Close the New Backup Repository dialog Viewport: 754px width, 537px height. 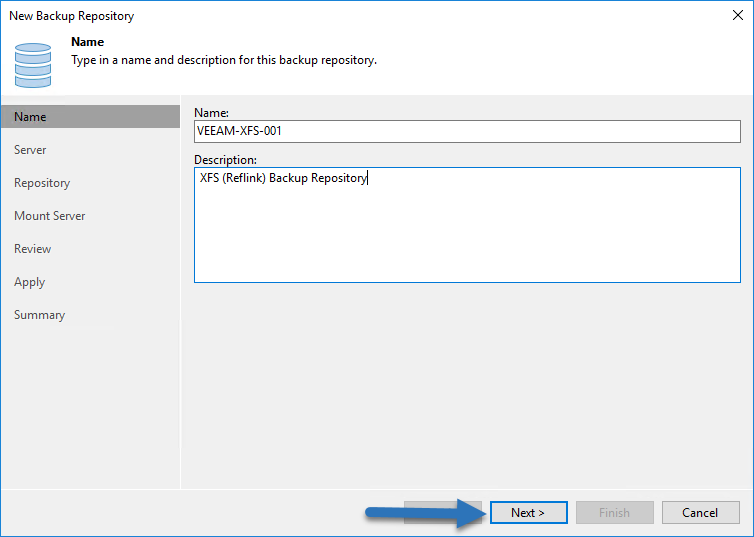[738, 15]
